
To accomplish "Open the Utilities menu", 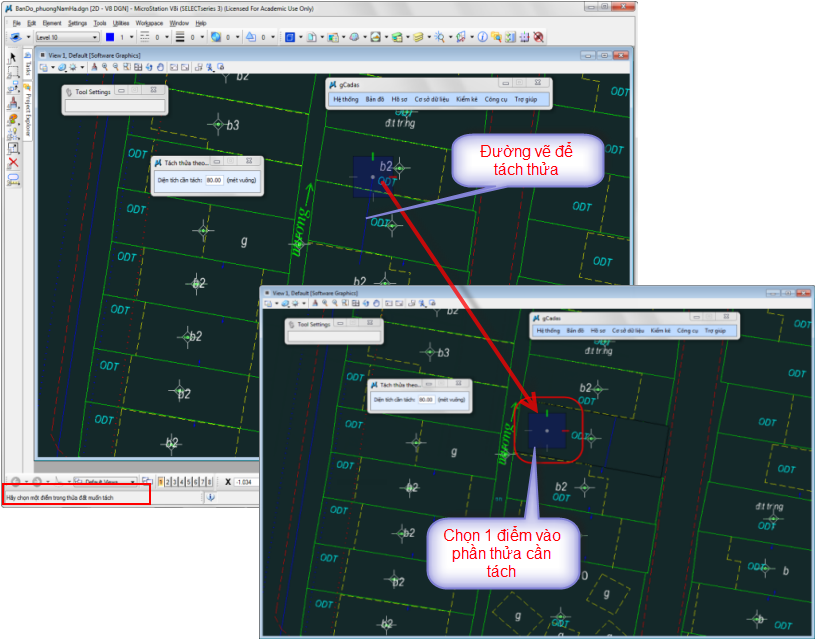I will point(121,22).
